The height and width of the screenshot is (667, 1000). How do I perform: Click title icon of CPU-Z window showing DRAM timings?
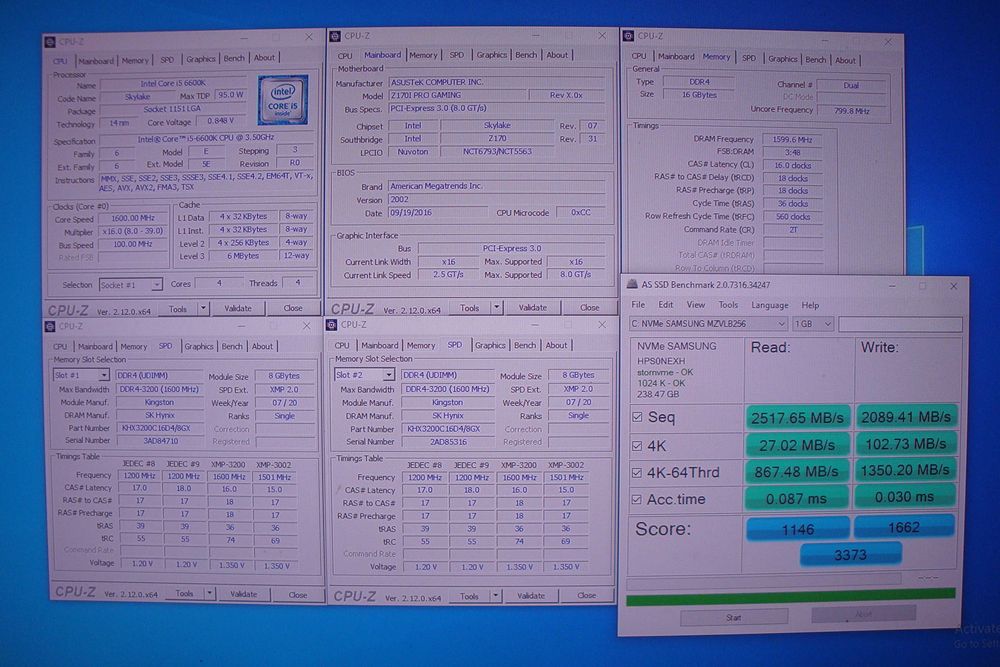click(628, 36)
